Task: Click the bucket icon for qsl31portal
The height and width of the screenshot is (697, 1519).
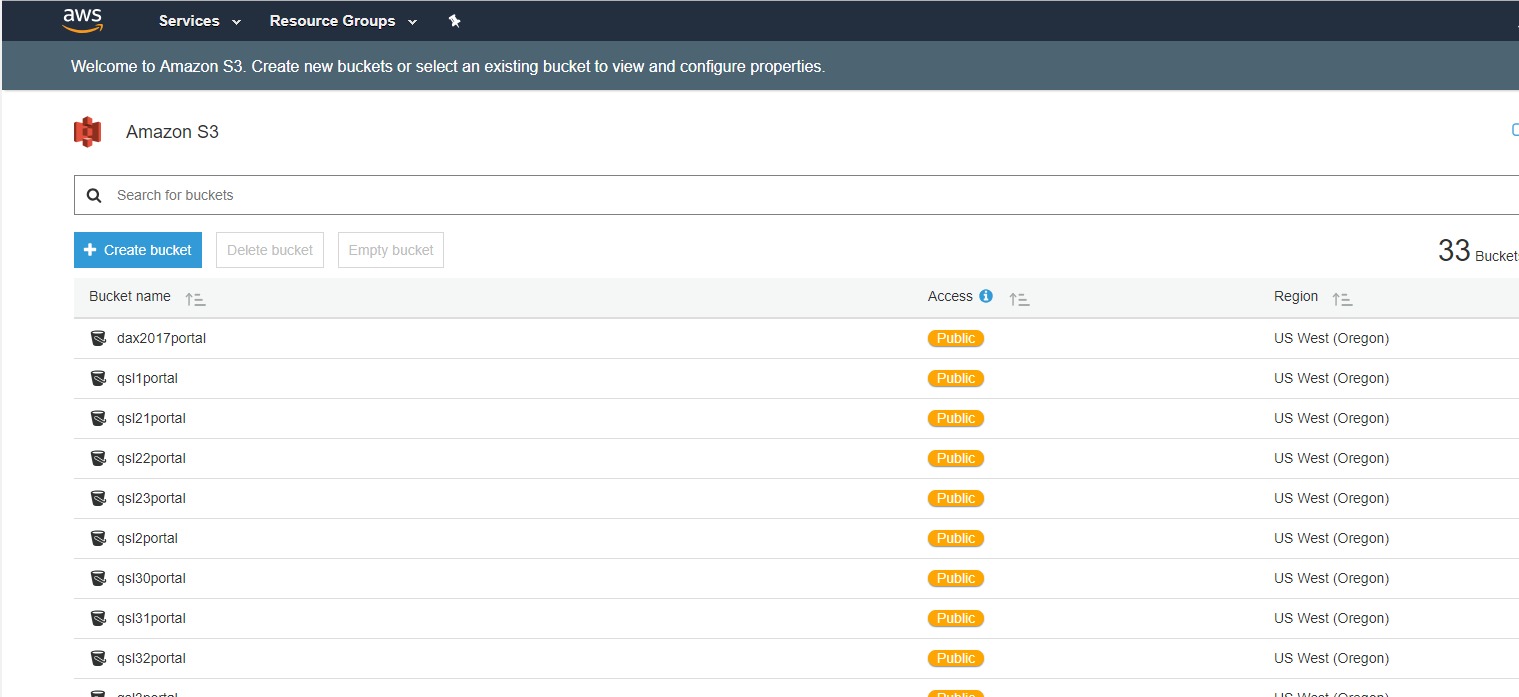Action: (98, 618)
